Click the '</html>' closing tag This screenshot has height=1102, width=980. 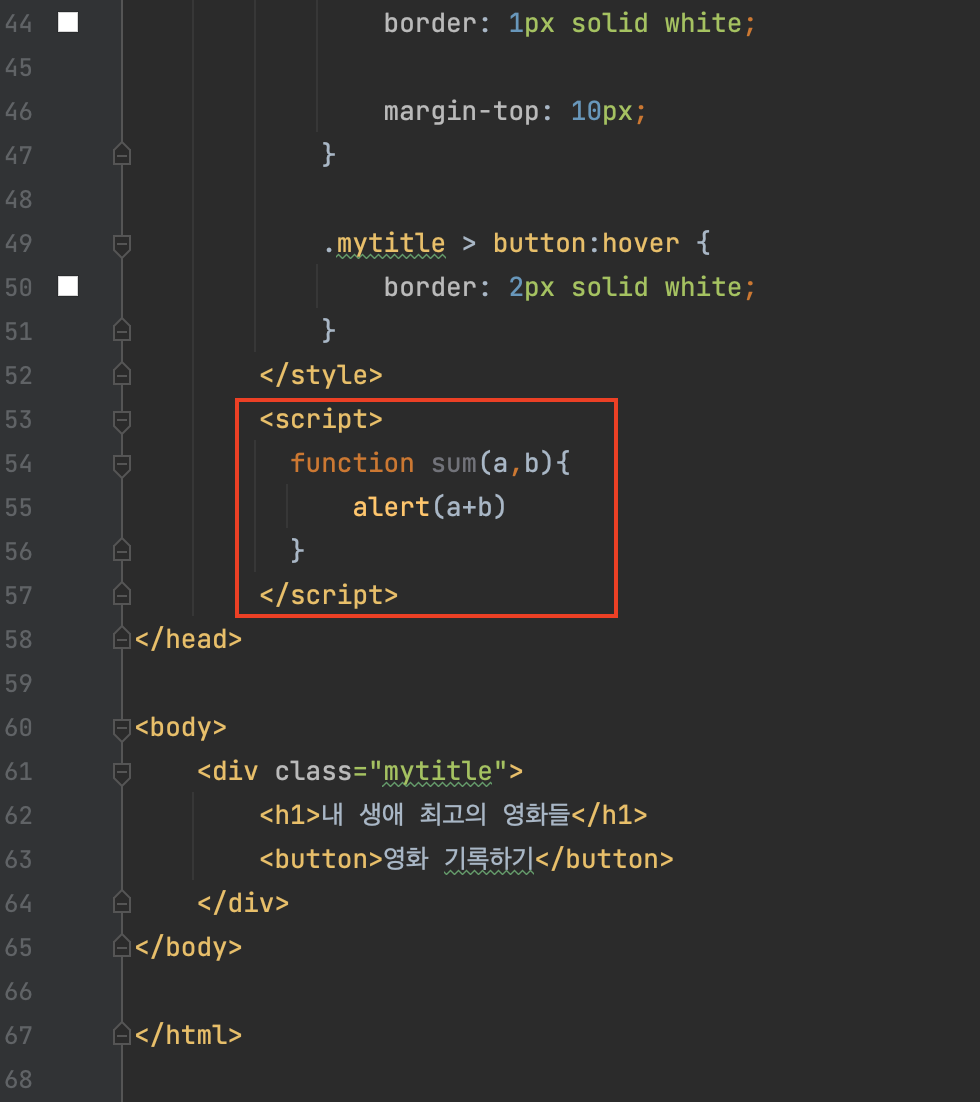(188, 1035)
